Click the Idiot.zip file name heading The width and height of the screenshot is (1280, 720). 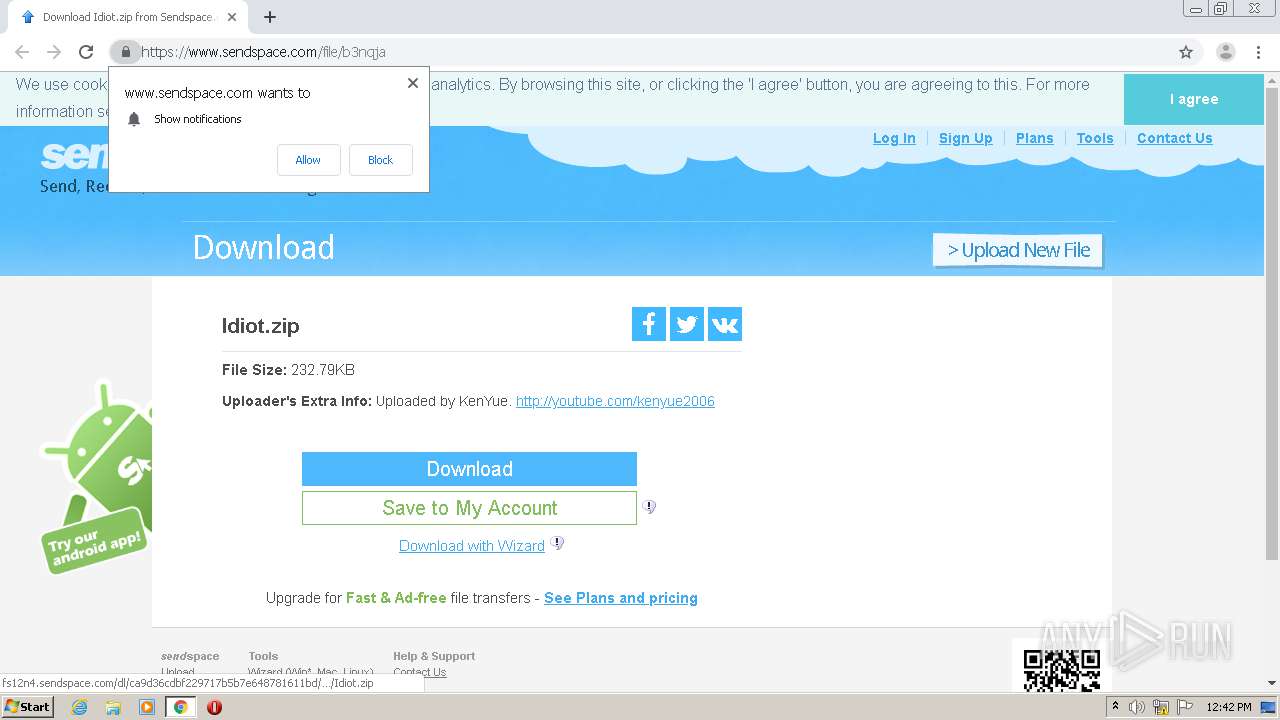point(260,325)
